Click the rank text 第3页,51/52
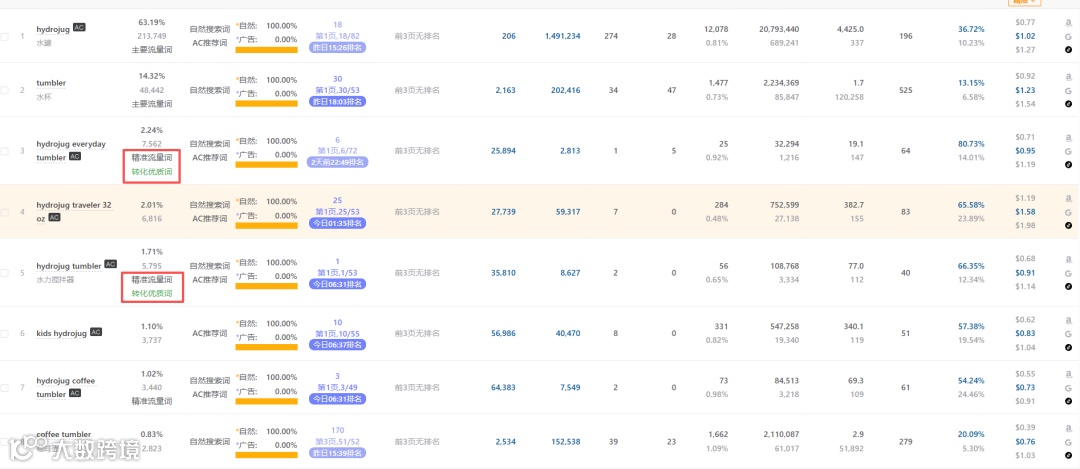 point(338,441)
